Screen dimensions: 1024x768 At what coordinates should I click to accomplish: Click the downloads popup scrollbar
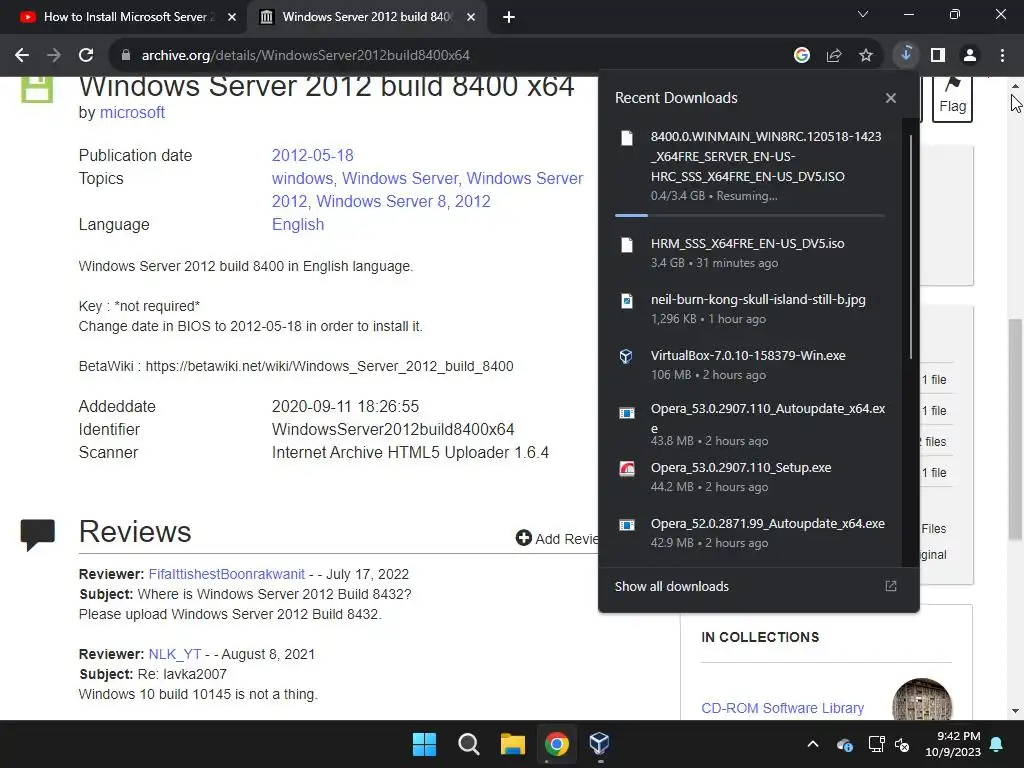(911, 247)
